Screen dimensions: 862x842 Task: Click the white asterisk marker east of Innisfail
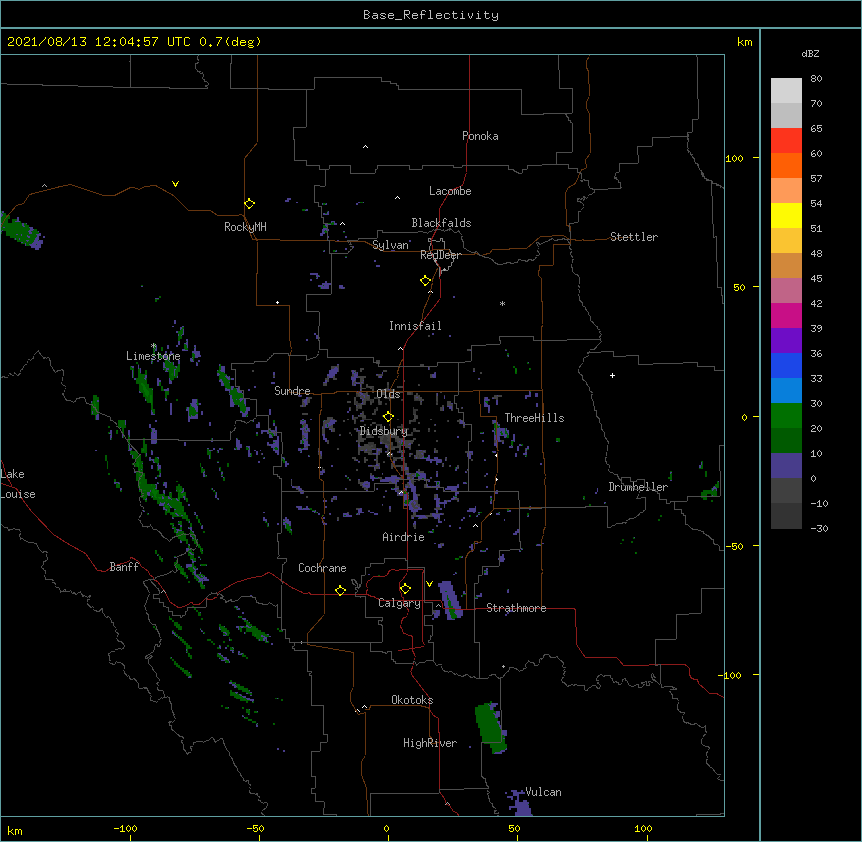502,303
